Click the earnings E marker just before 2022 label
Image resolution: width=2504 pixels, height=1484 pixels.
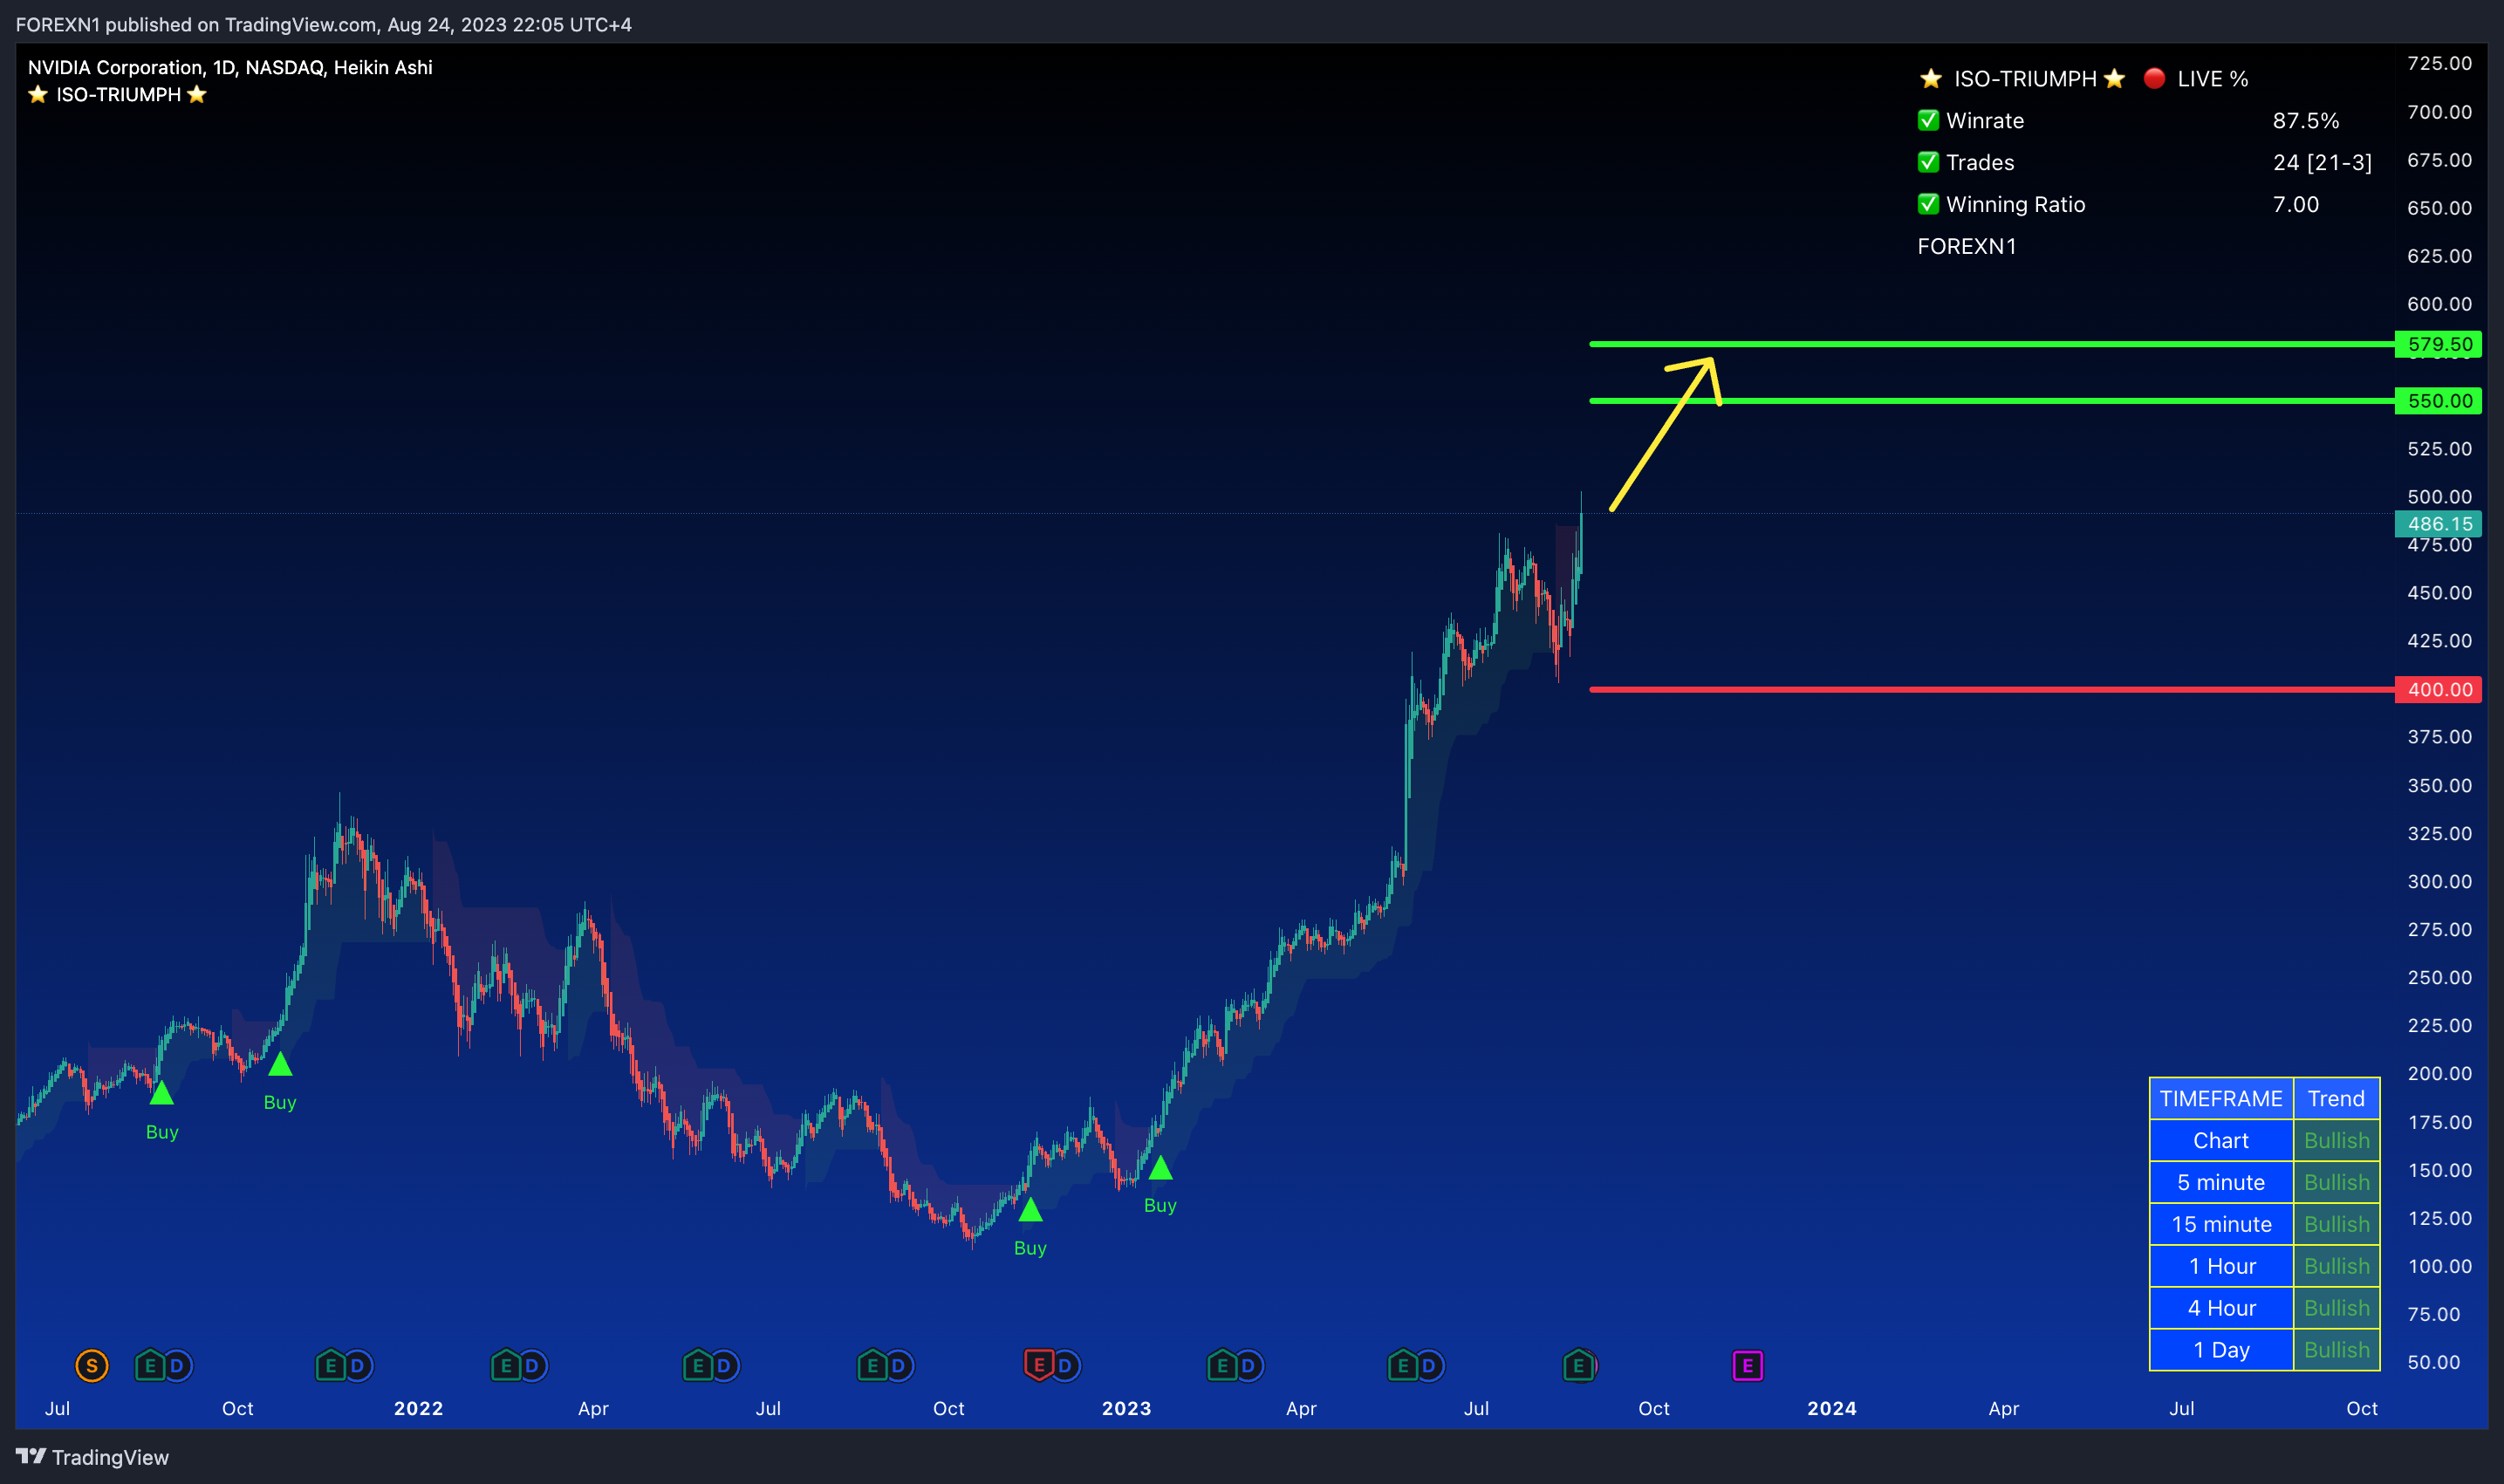[x=330, y=1365]
